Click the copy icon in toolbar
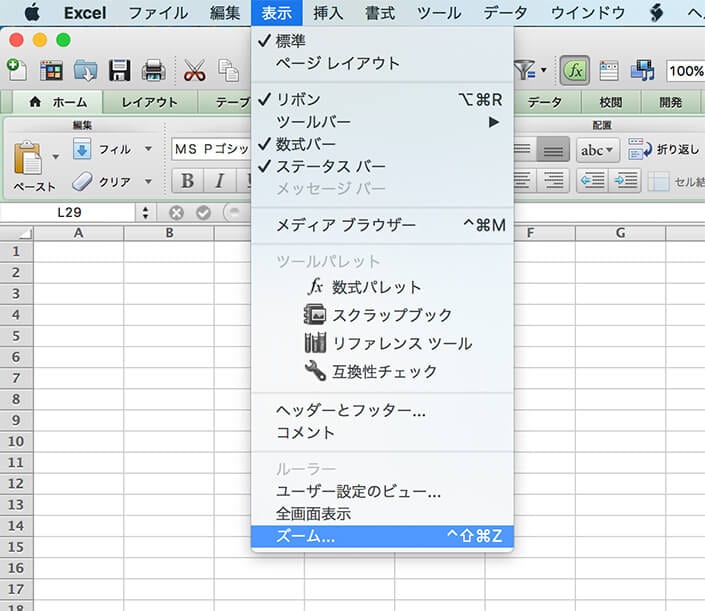This screenshot has width=705, height=611. pos(228,70)
